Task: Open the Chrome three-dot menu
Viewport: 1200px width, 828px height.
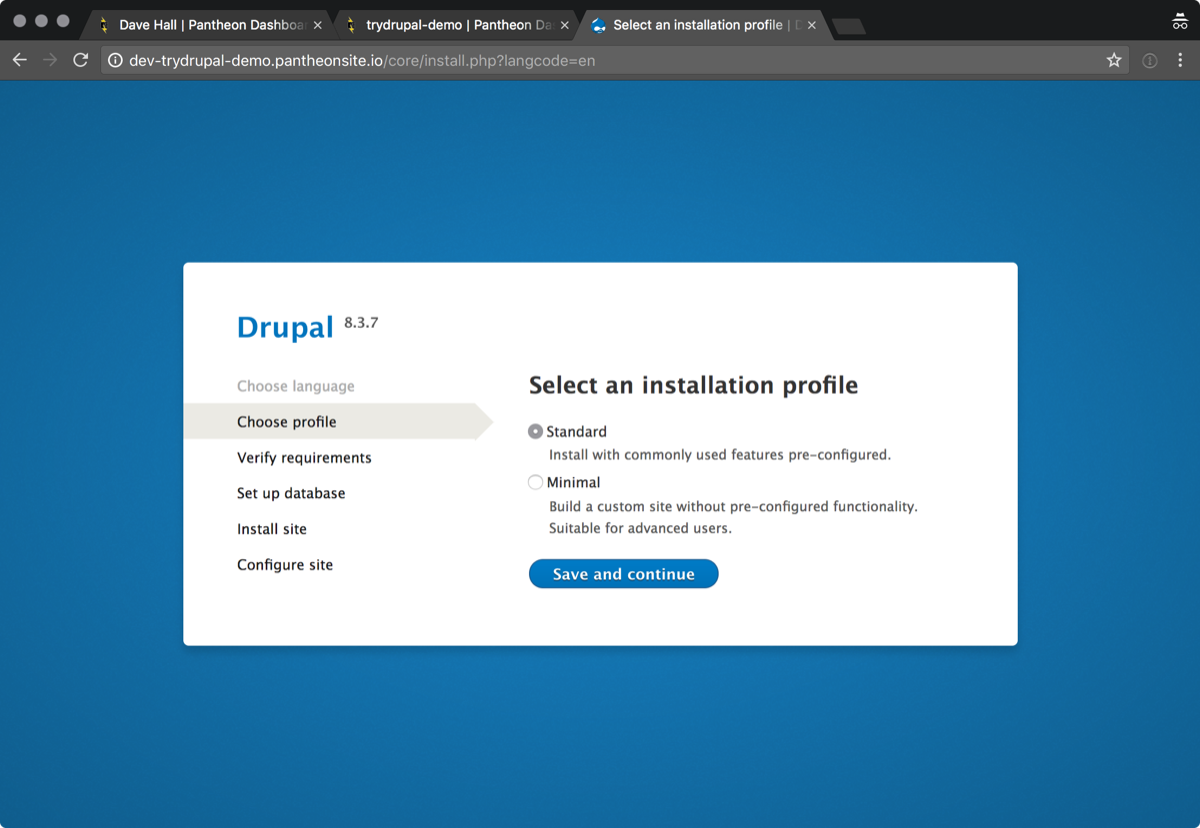Action: click(x=1180, y=60)
